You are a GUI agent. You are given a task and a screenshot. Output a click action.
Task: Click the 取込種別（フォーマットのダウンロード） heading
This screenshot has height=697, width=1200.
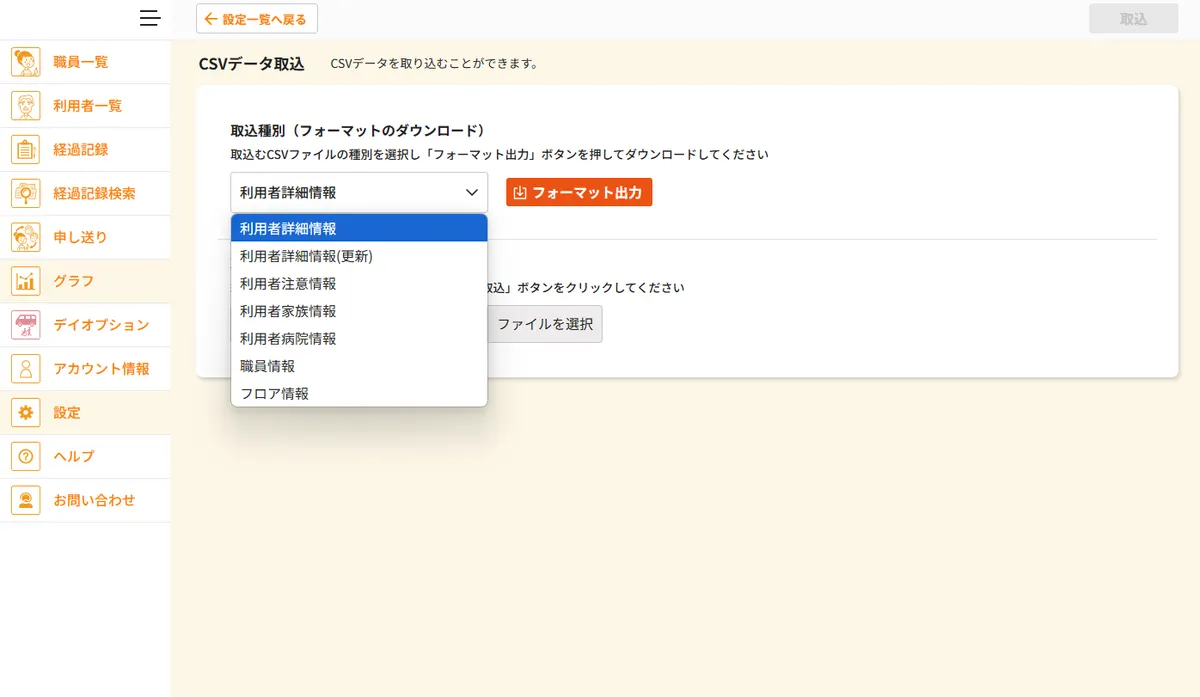coord(358,131)
